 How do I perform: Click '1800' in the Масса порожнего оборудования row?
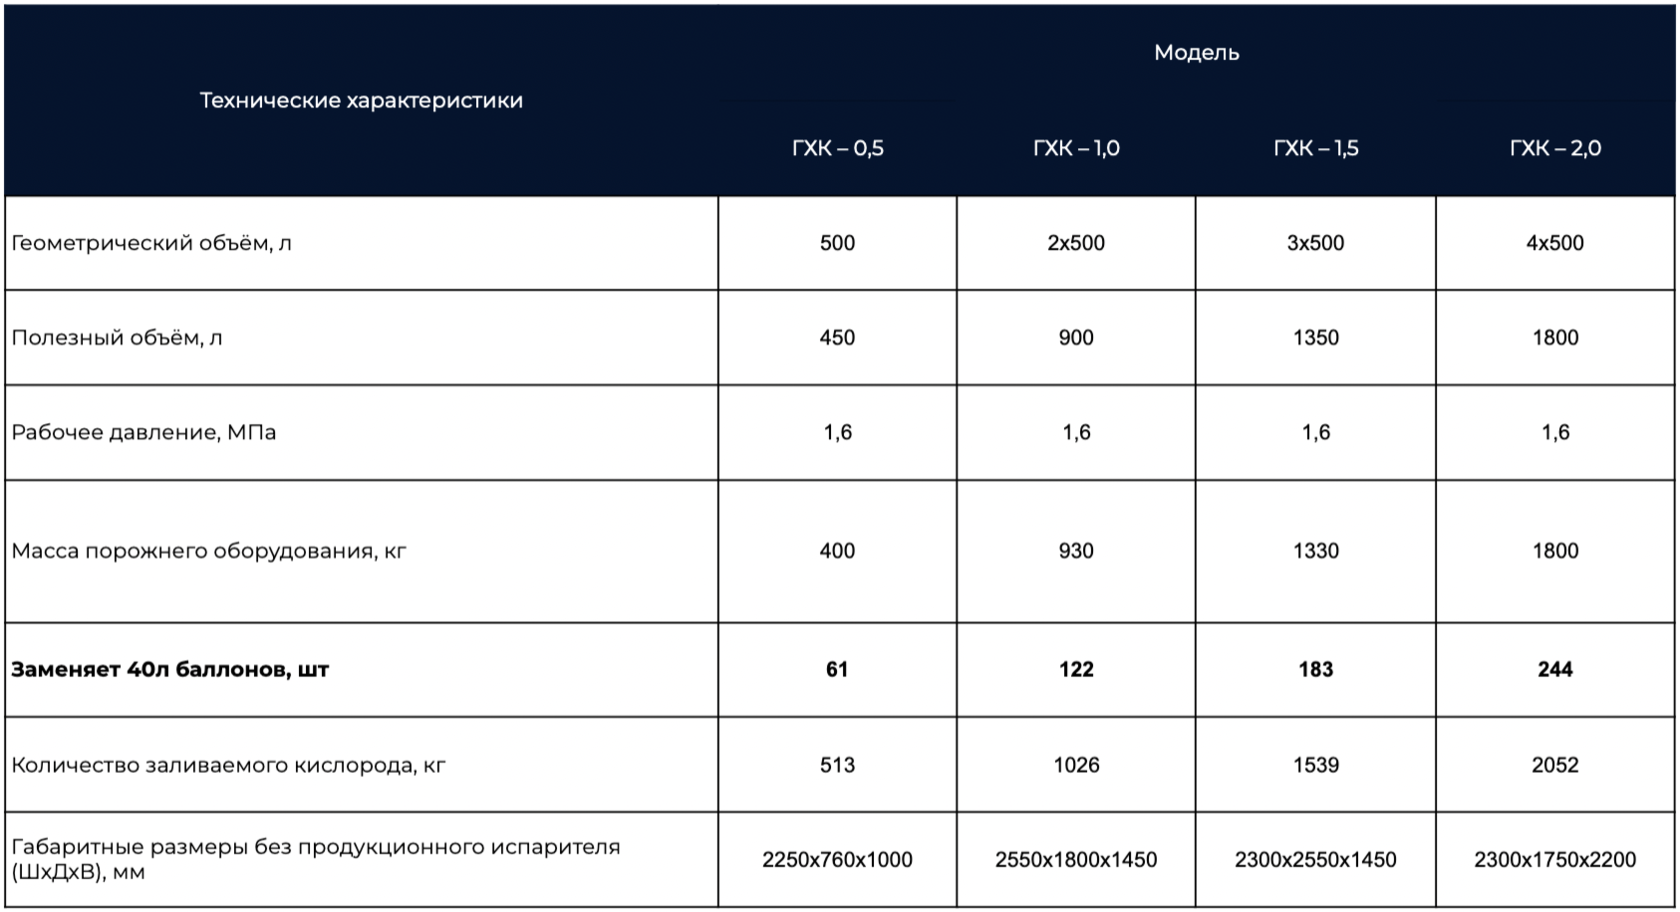pyautogui.click(x=1555, y=551)
